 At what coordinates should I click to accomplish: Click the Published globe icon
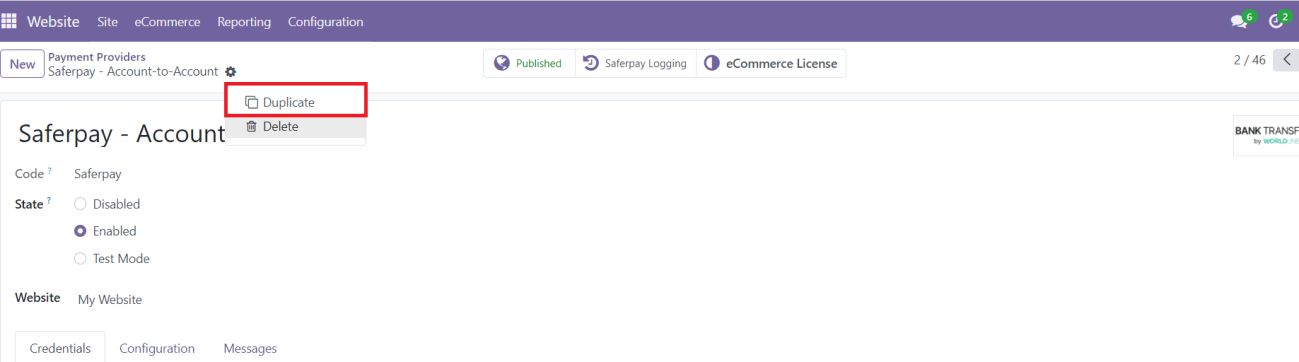click(x=502, y=63)
